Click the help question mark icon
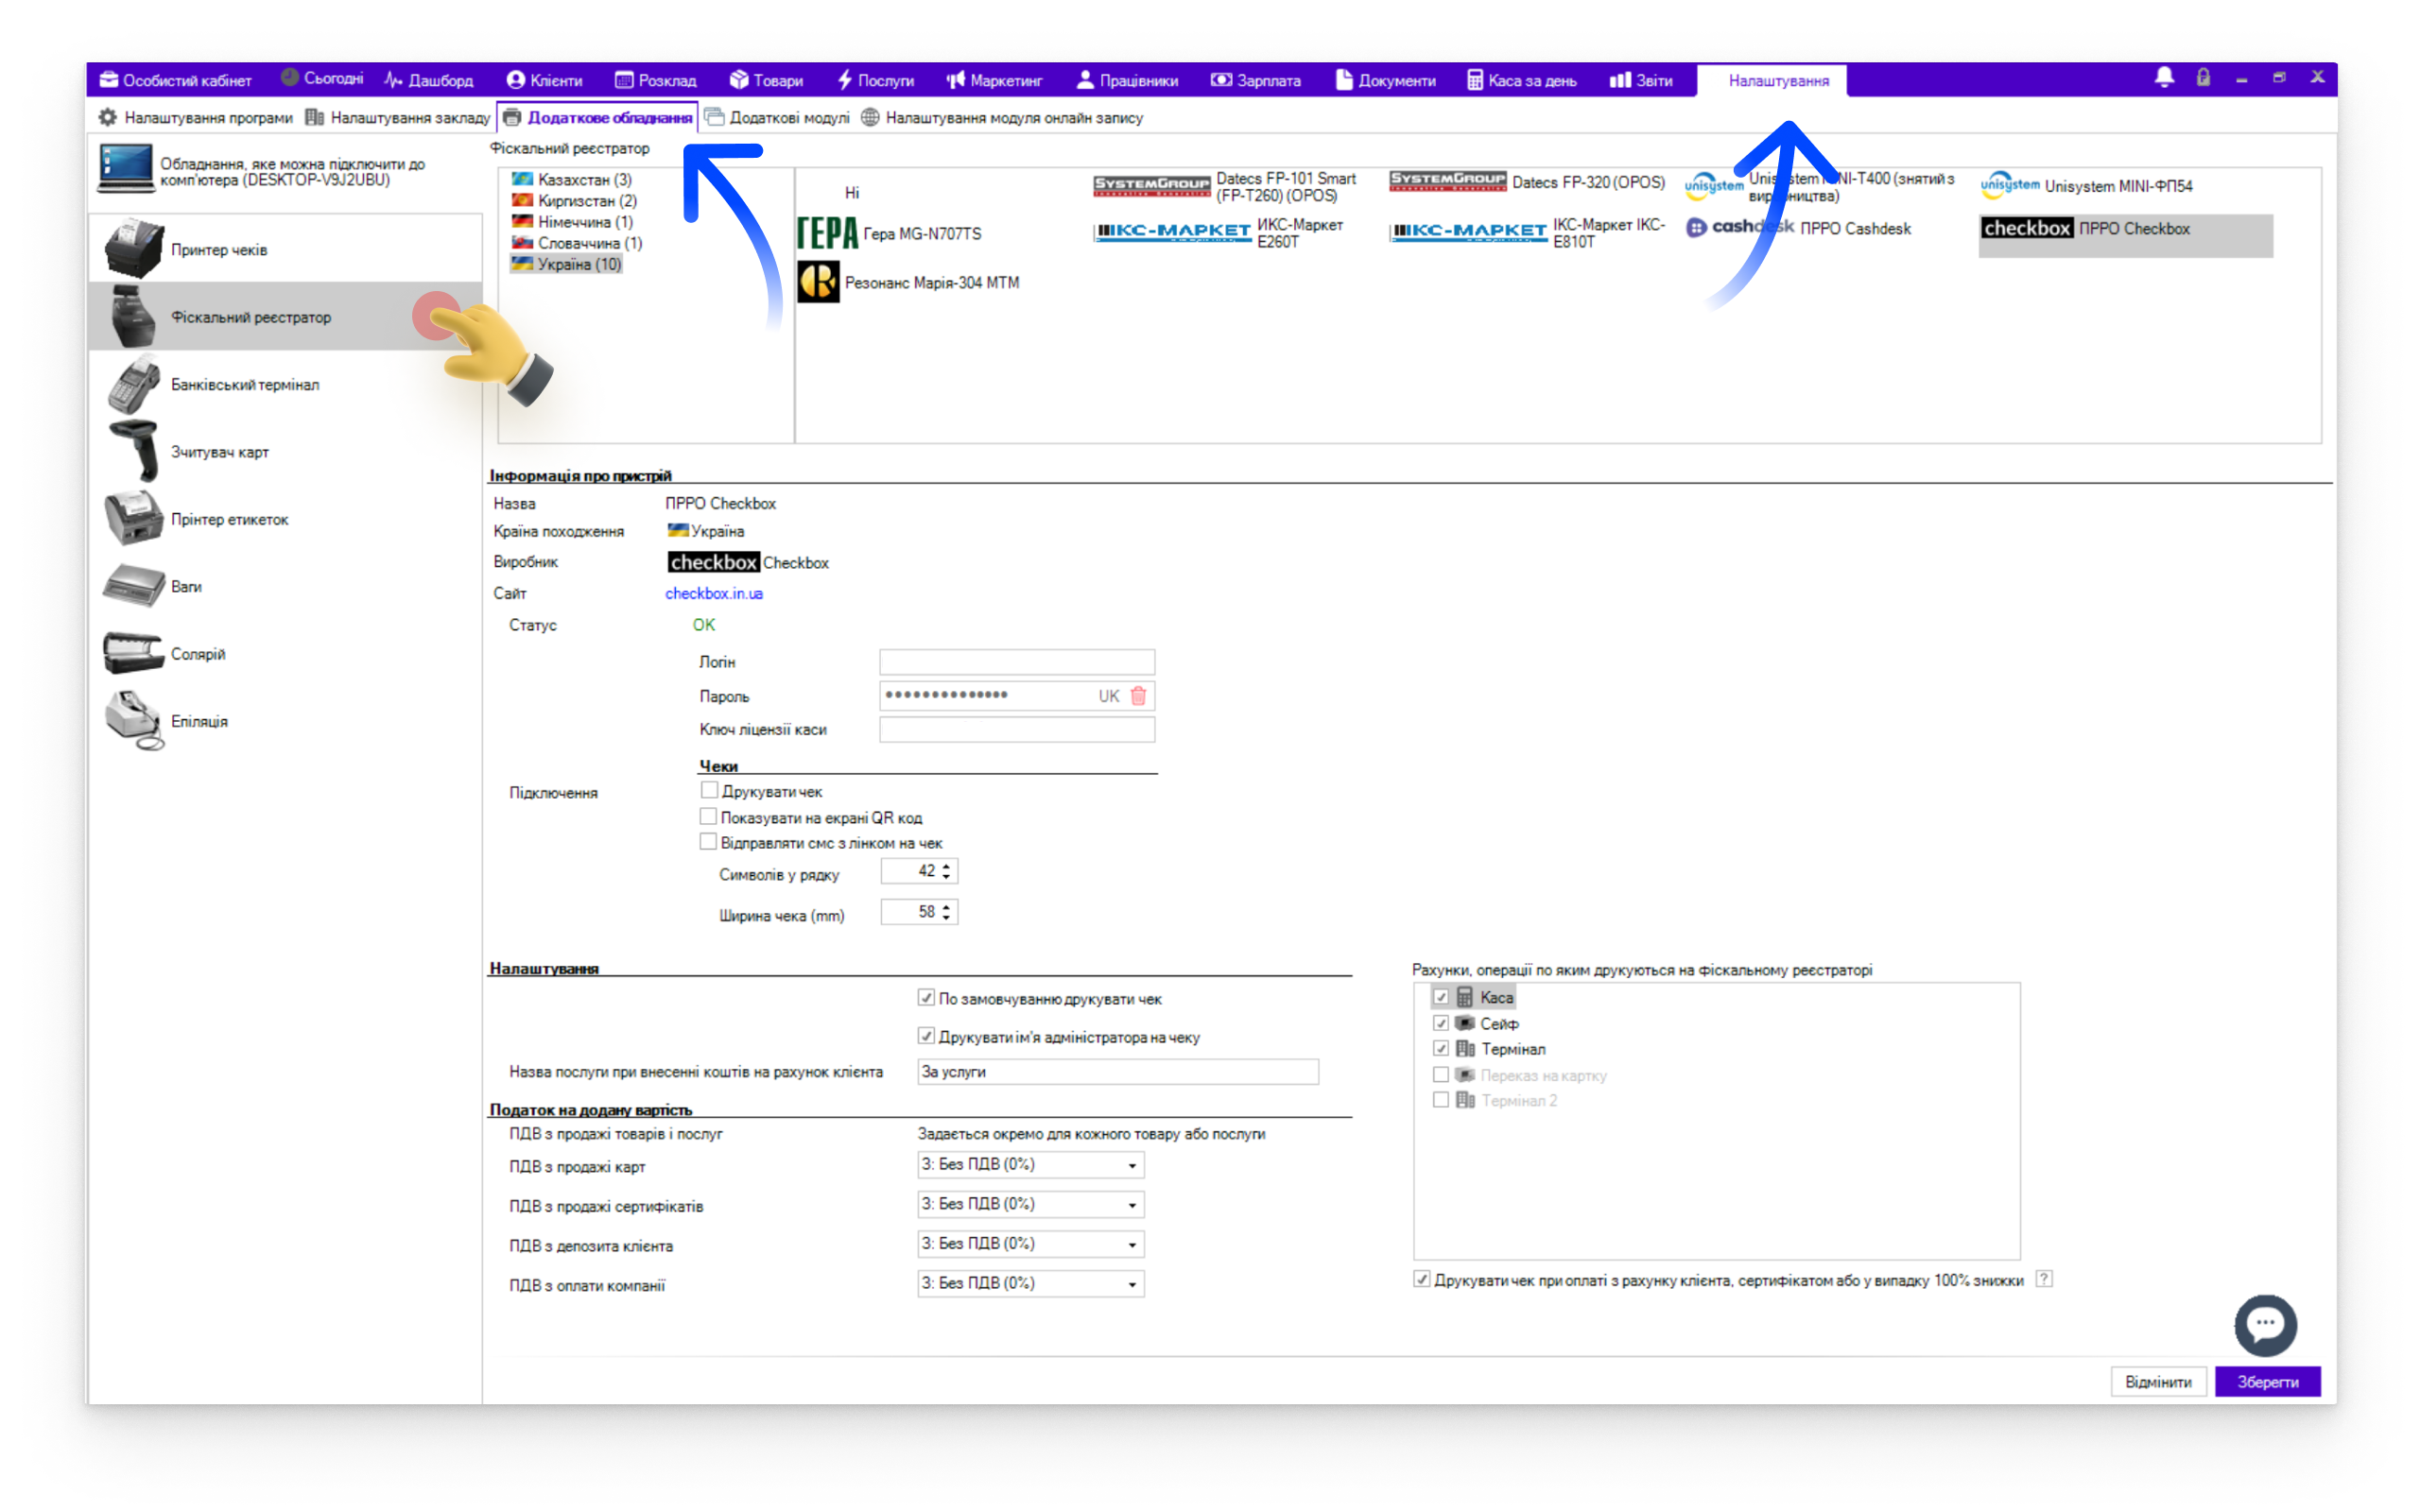 coord(2044,1279)
